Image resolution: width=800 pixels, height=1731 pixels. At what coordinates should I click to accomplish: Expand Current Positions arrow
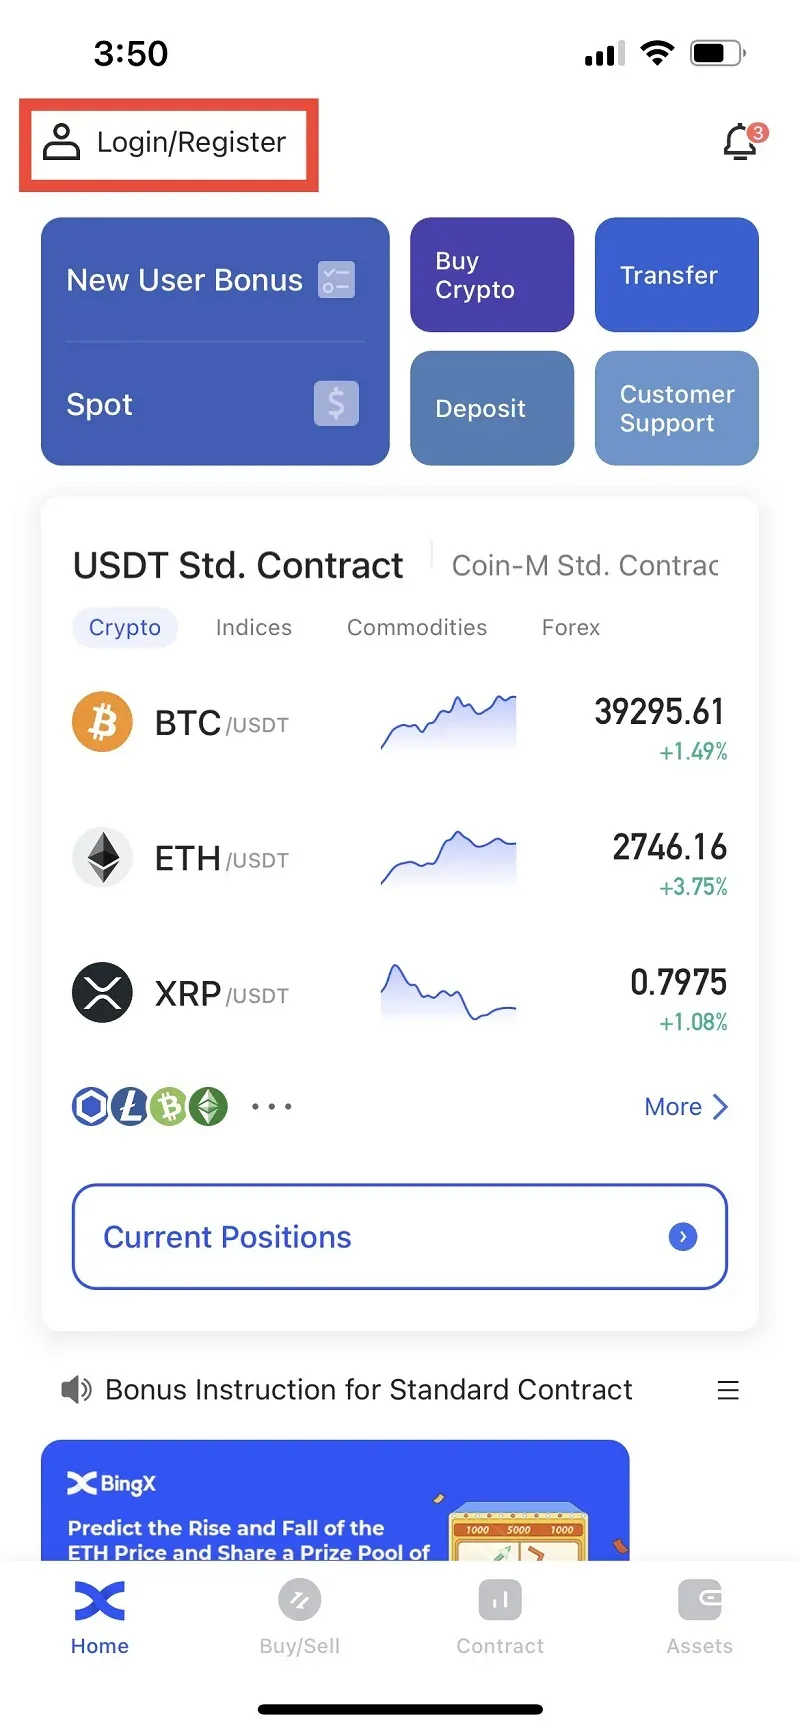(683, 1237)
